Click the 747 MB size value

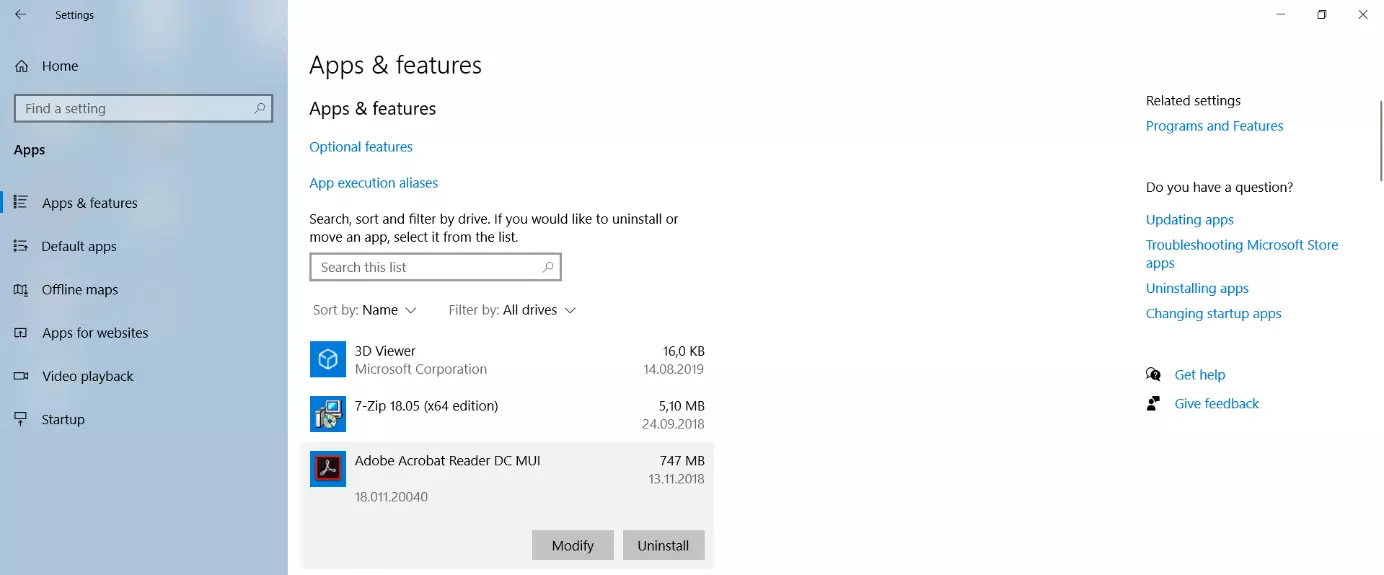(x=682, y=461)
